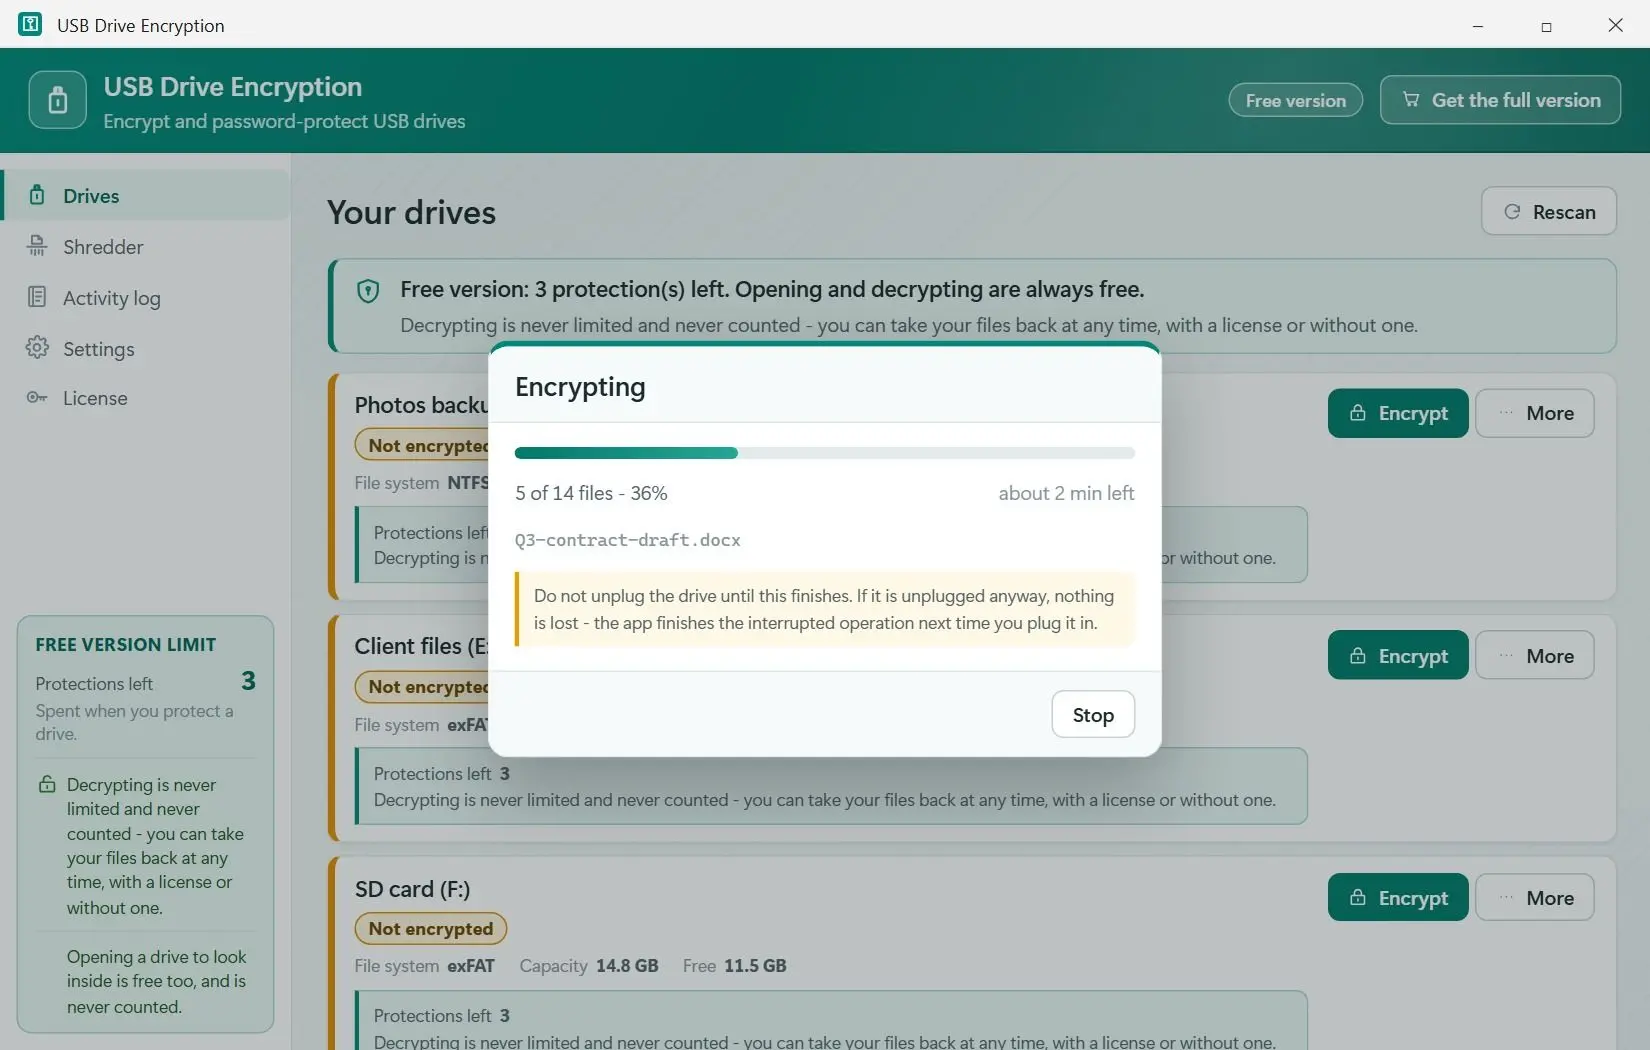Encrypt the Photos backup drive

click(1397, 413)
